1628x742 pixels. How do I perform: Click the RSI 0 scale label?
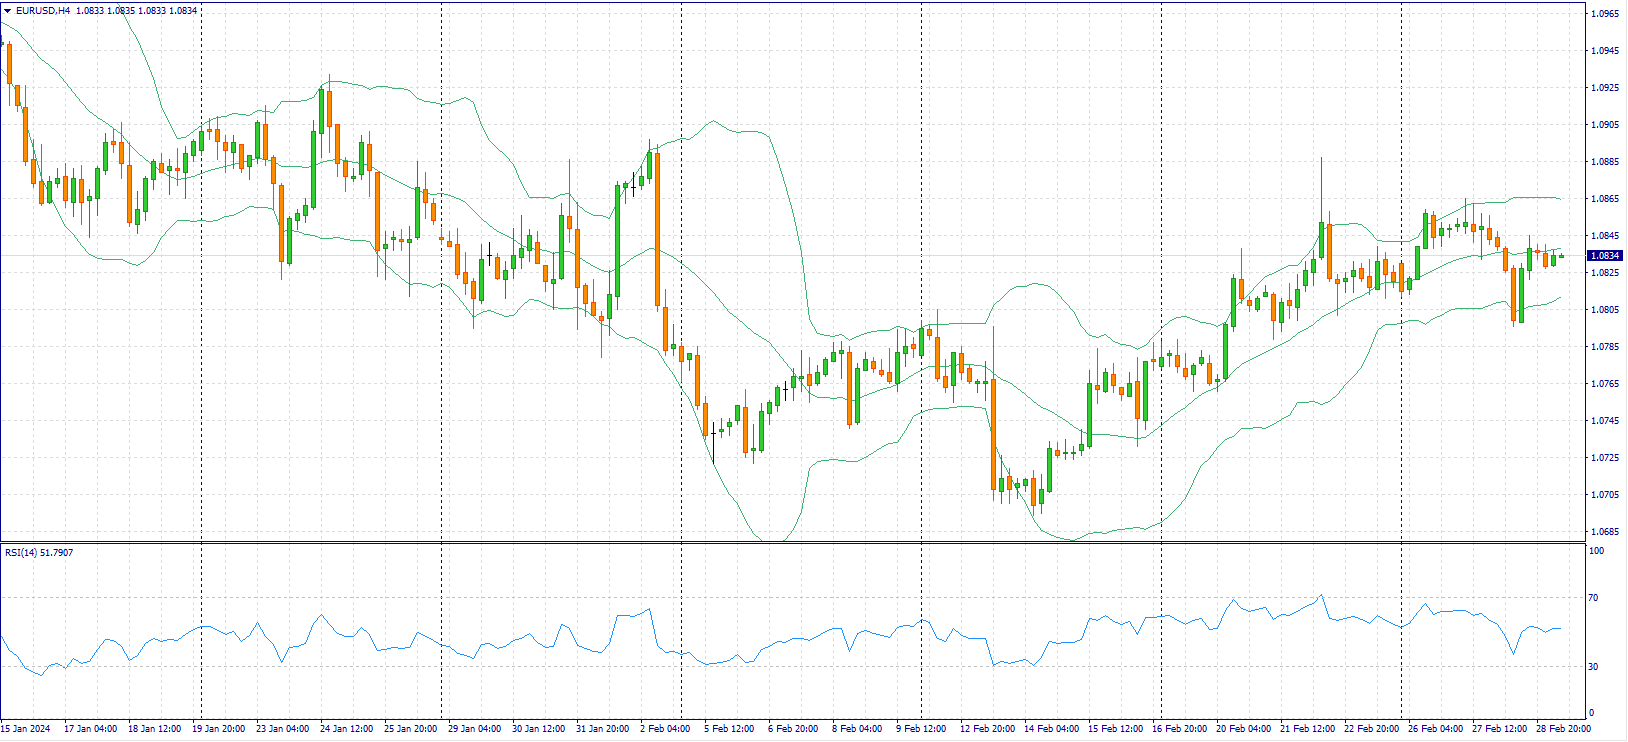coord(1593,713)
